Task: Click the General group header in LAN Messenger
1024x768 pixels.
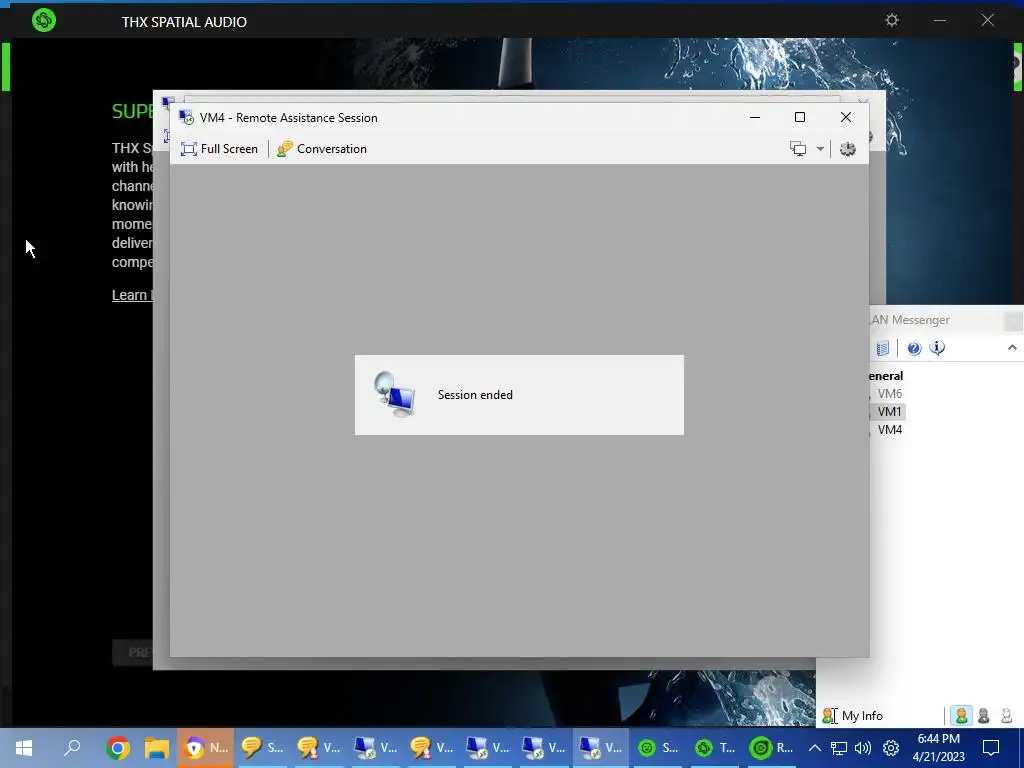Action: [886, 376]
